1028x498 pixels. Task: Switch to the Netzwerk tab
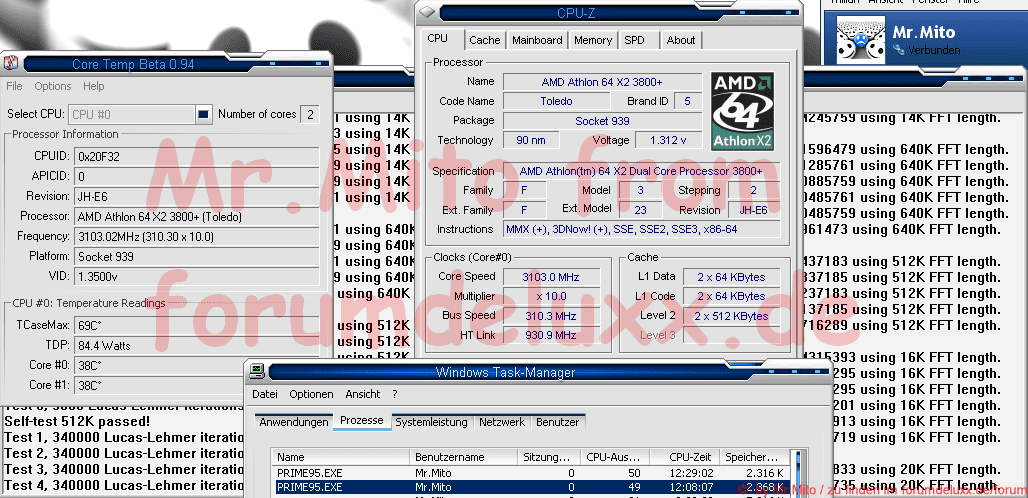(502, 422)
